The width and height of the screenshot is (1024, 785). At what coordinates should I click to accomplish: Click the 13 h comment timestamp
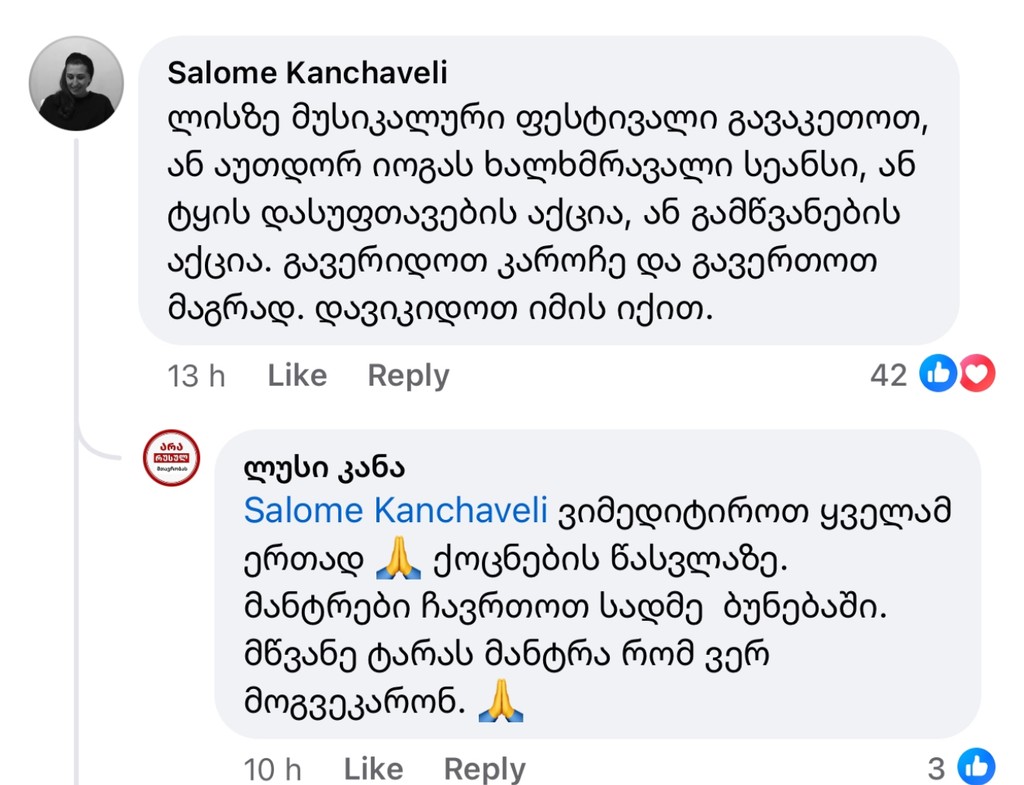[196, 376]
